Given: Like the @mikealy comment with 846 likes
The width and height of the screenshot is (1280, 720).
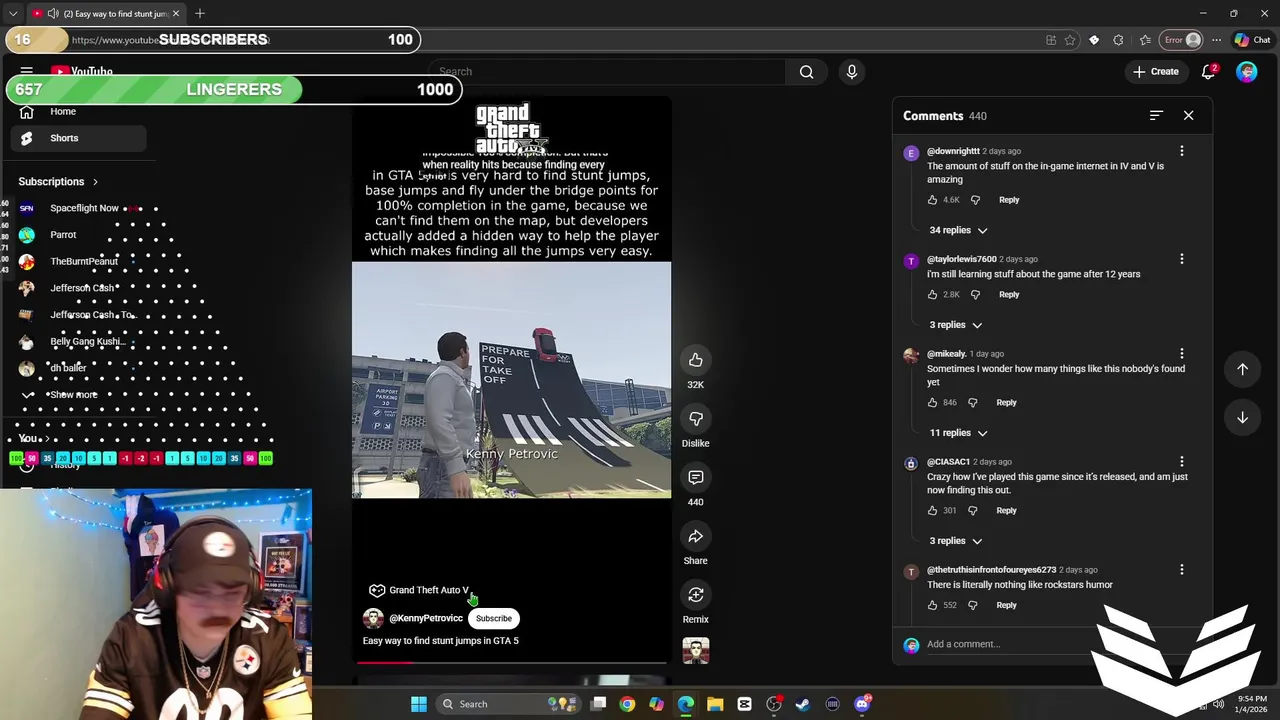Looking at the screenshot, I should 932,403.
